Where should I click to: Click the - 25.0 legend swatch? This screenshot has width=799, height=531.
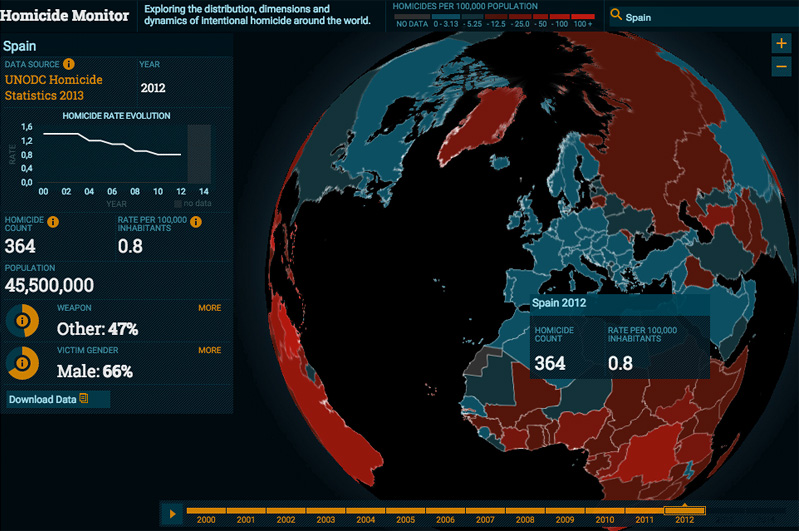520,17
